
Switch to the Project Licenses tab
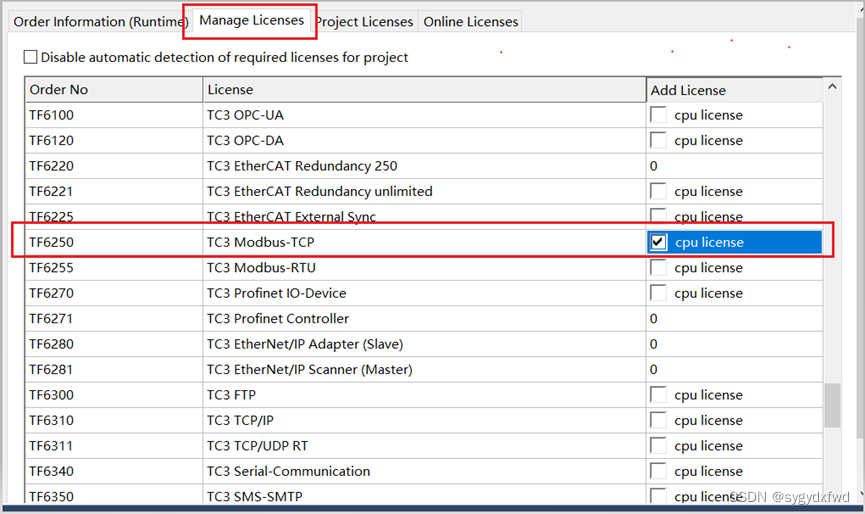pos(364,22)
